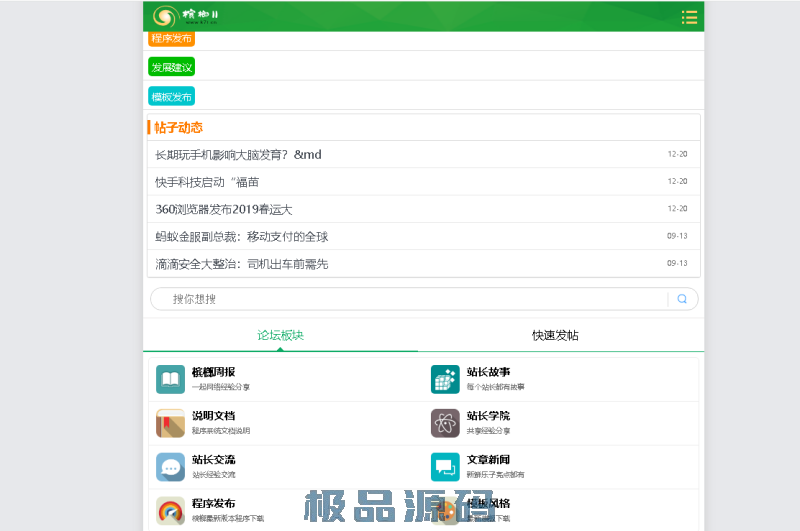Click the 说明文档 bookmark icon
Viewport: 800px width, 531px height.
pyautogui.click(x=170, y=423)
